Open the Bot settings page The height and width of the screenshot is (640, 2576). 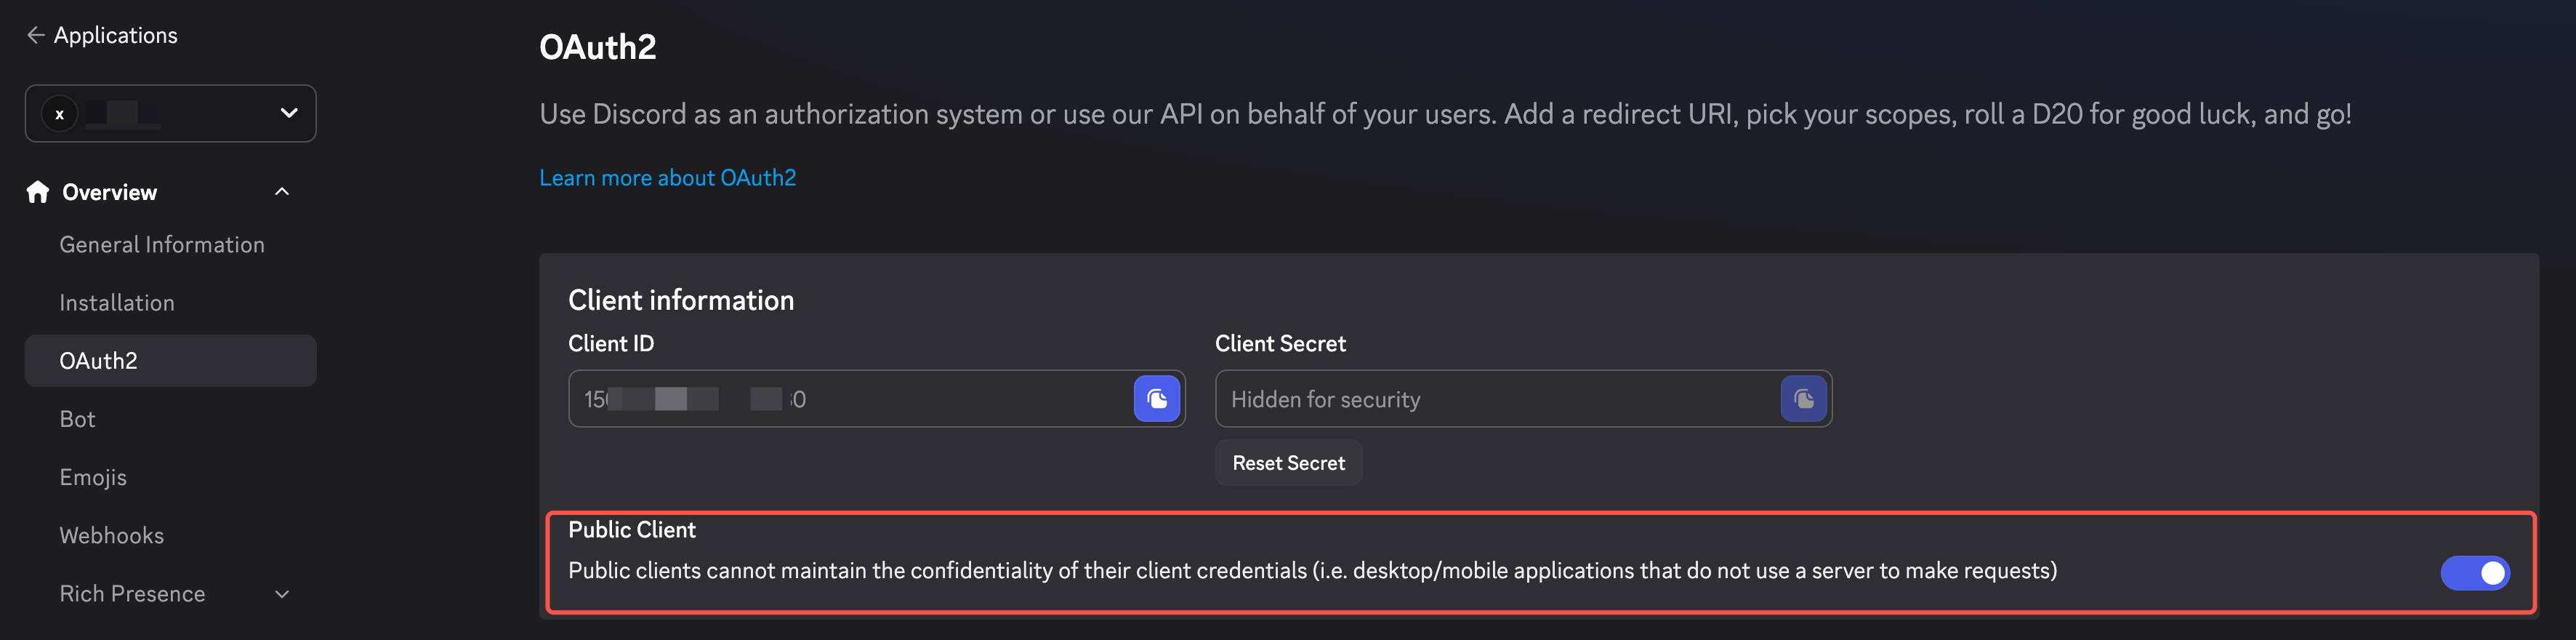(77, 419)
